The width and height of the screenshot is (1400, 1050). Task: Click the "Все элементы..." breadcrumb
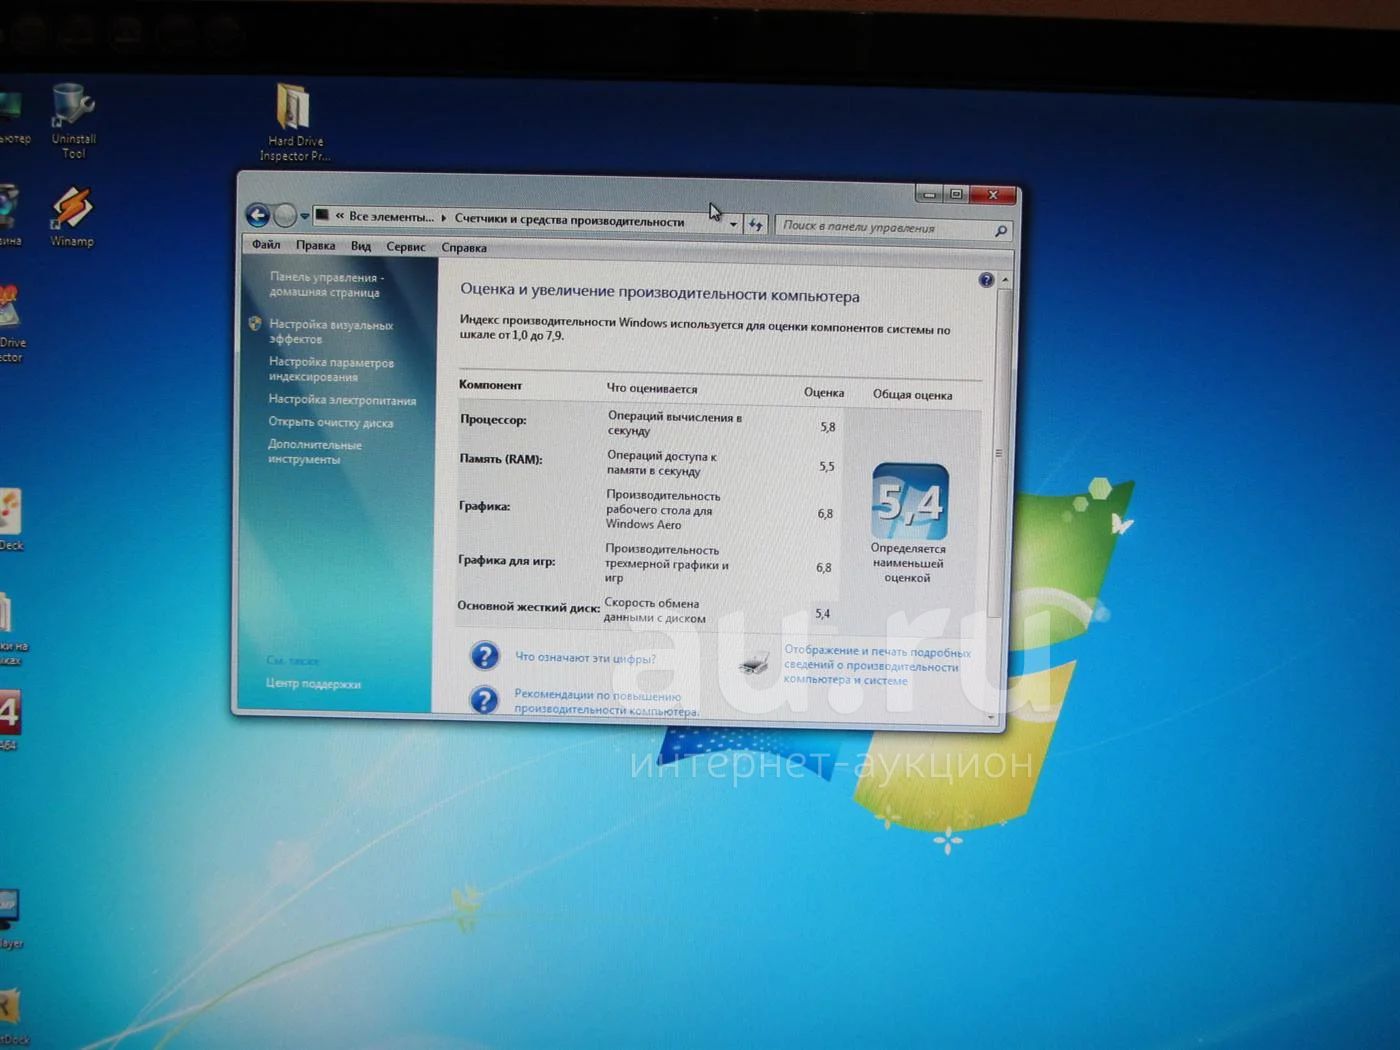tap(391, 217)
